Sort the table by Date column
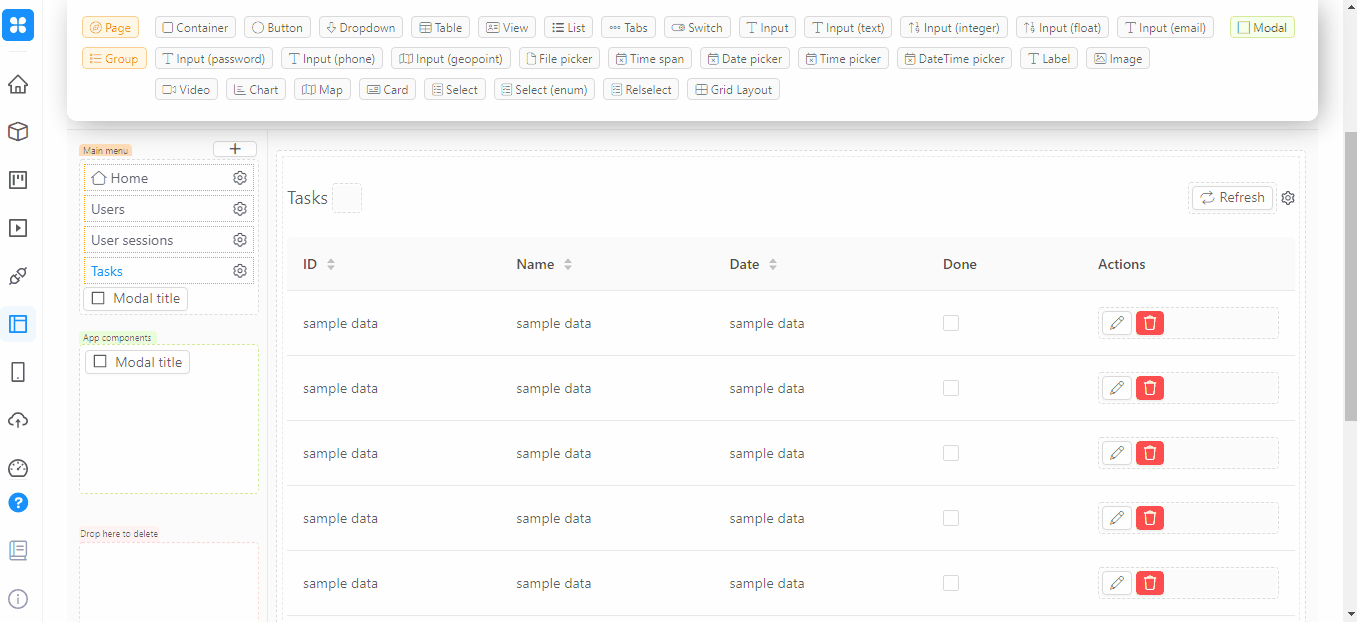Viewport: 1357px width, 622px height. coord(773,265)
